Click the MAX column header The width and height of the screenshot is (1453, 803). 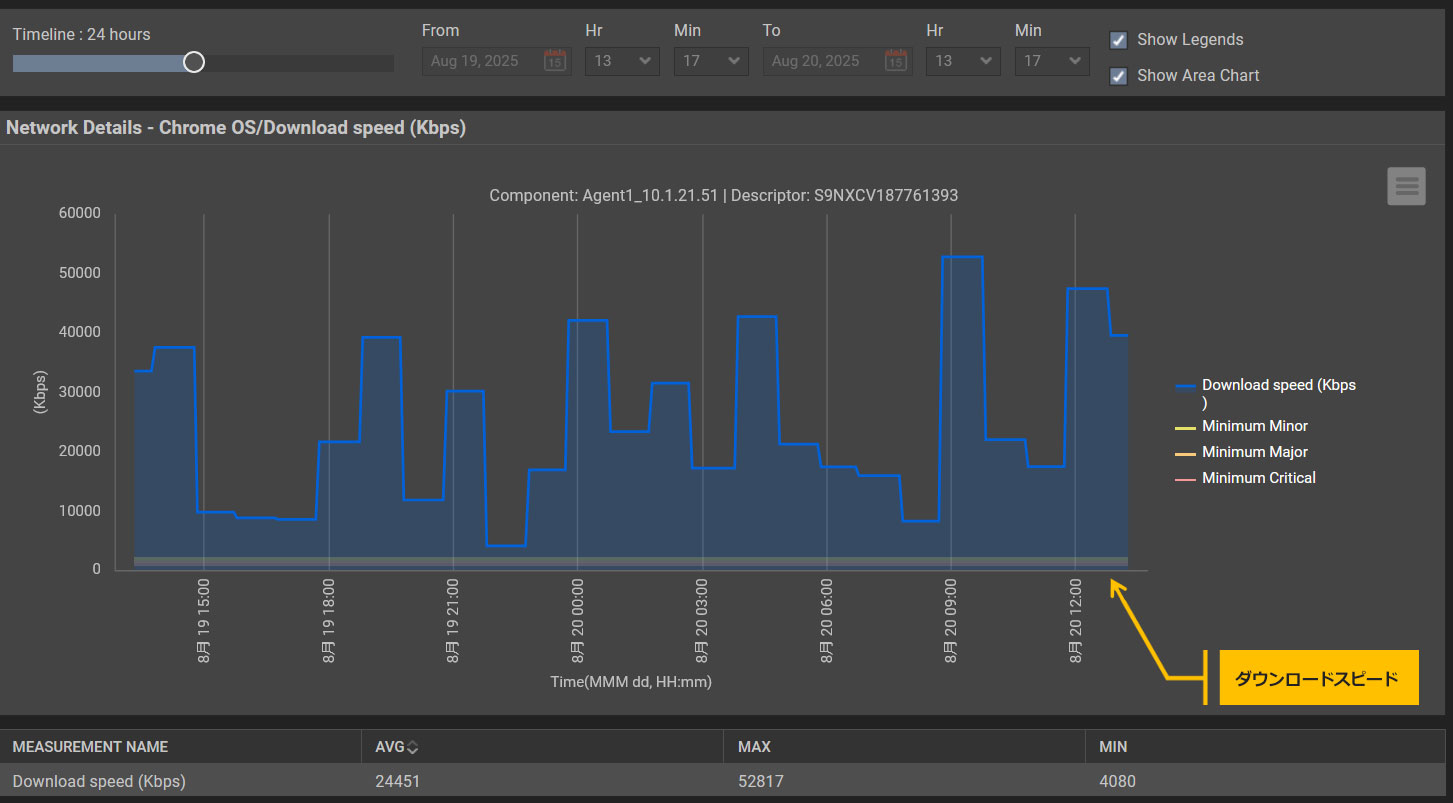pos(754,747)
